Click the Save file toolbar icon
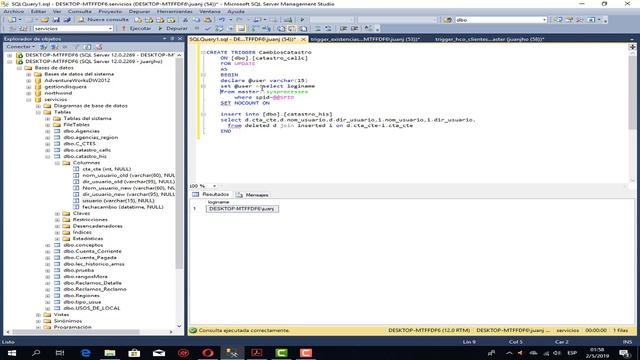 (56, 20)
